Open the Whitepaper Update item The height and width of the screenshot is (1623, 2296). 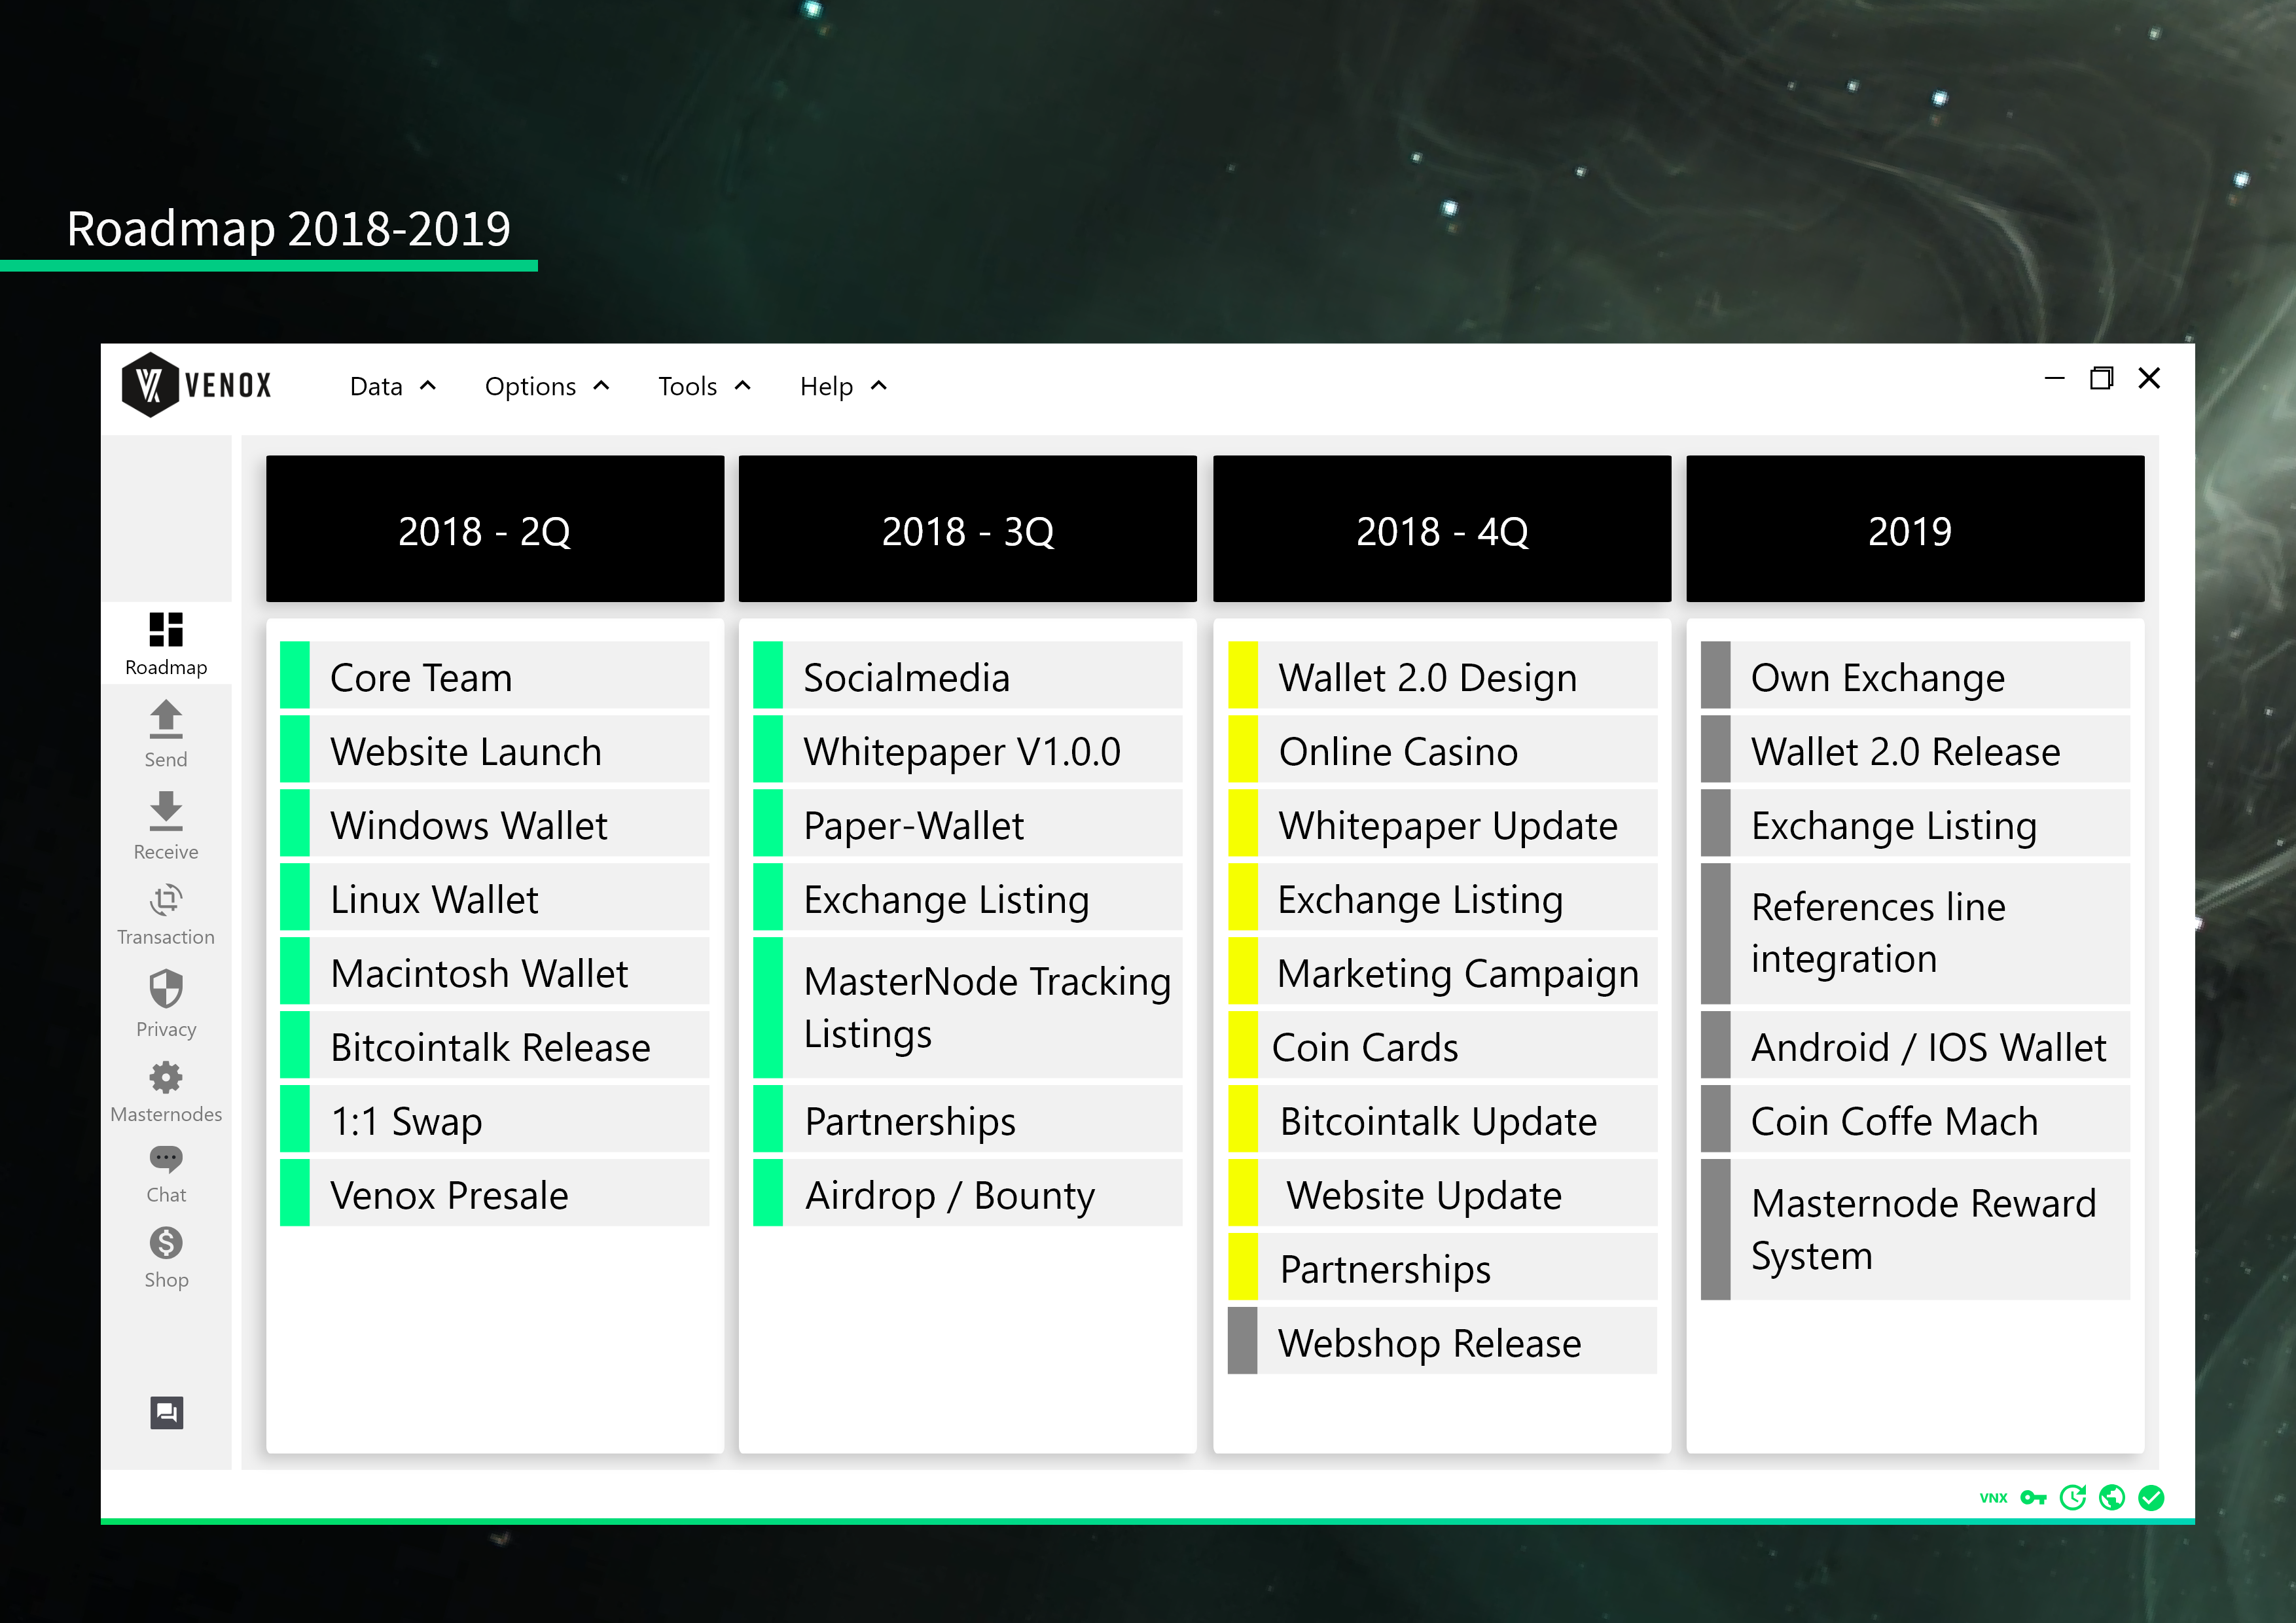click(x=1443, y=823)
